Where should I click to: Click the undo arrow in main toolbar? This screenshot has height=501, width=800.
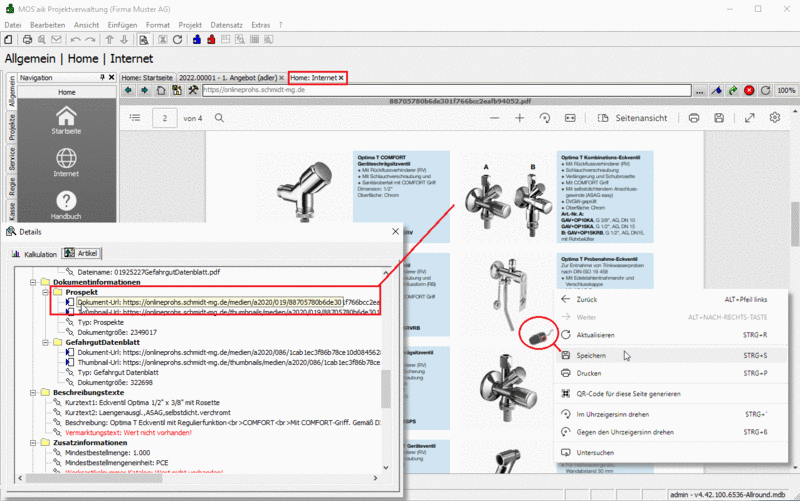click(76, 39)
